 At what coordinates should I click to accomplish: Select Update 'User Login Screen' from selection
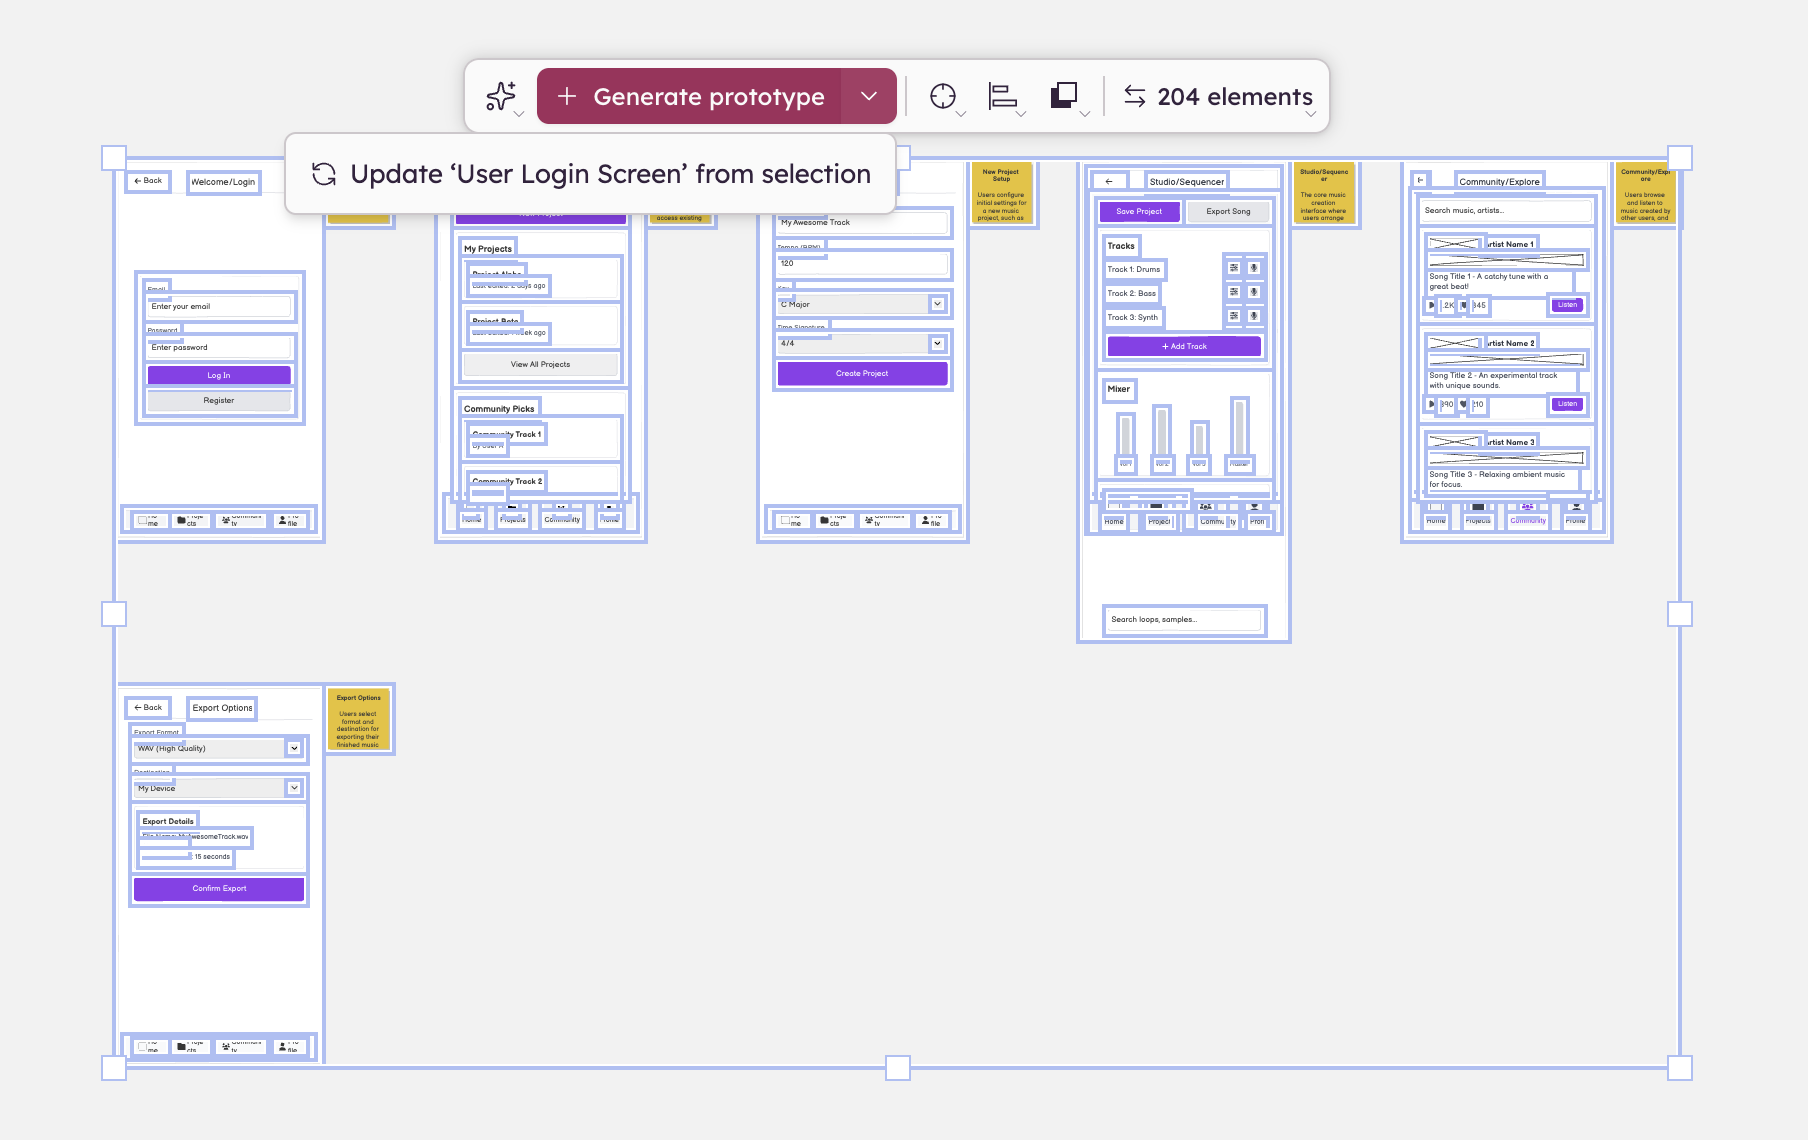(x=590, y=174)
